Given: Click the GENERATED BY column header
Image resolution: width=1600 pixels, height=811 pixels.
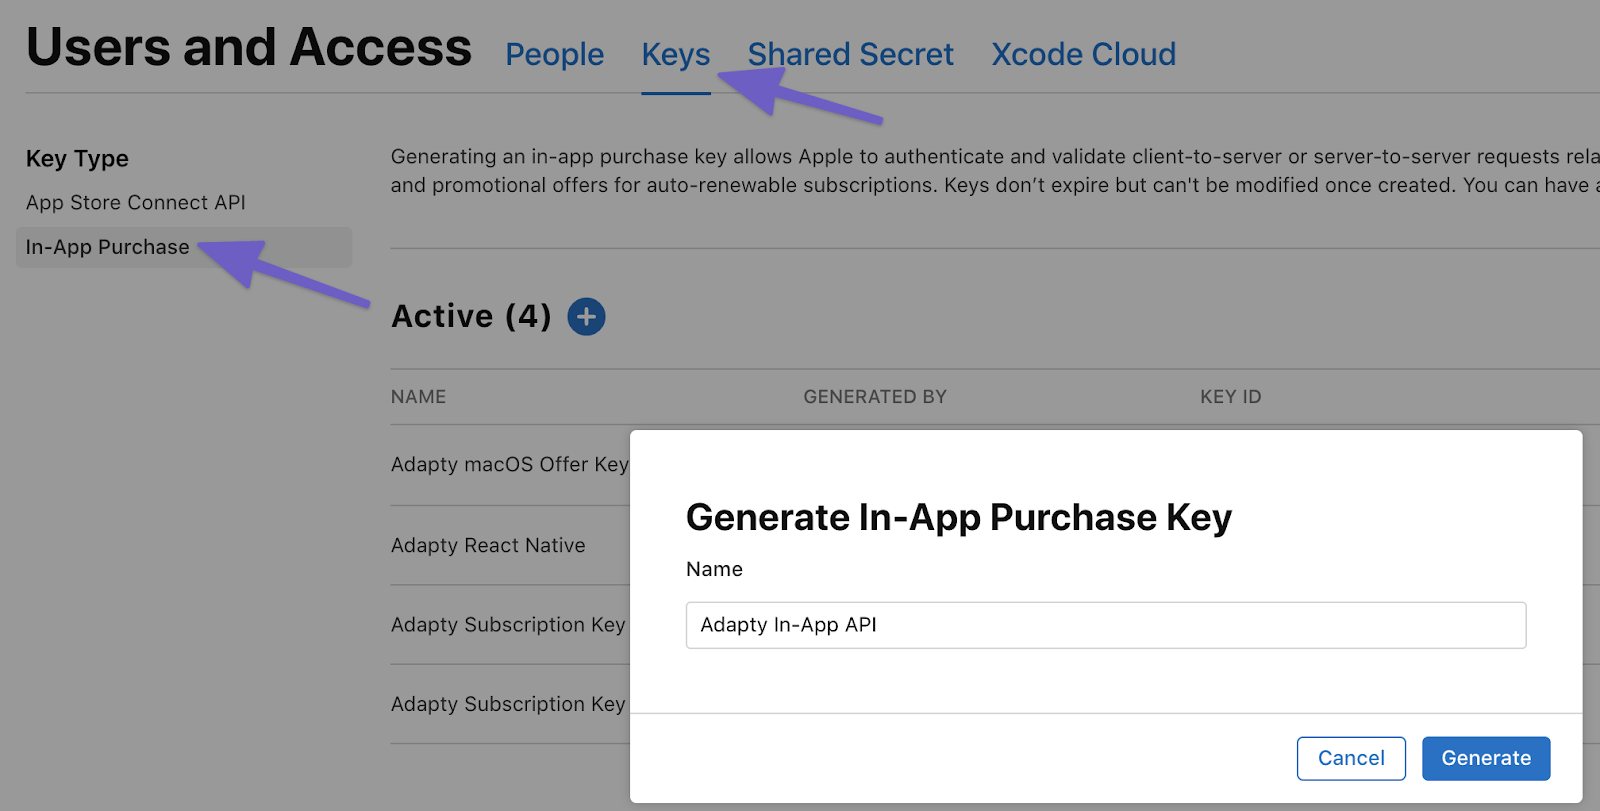Looking at the screenshot, I should (874, 397).
